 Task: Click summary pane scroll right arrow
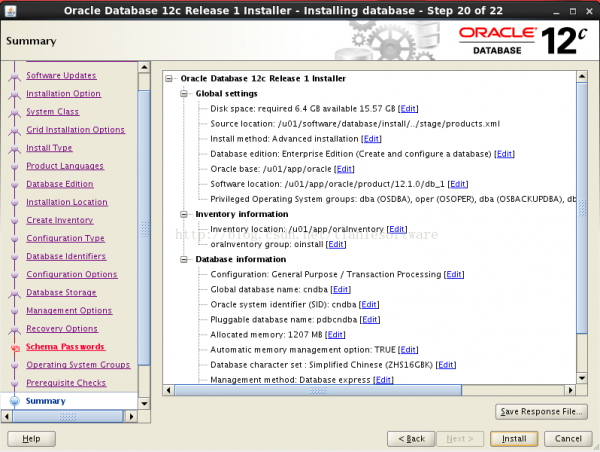pos(571,390)
